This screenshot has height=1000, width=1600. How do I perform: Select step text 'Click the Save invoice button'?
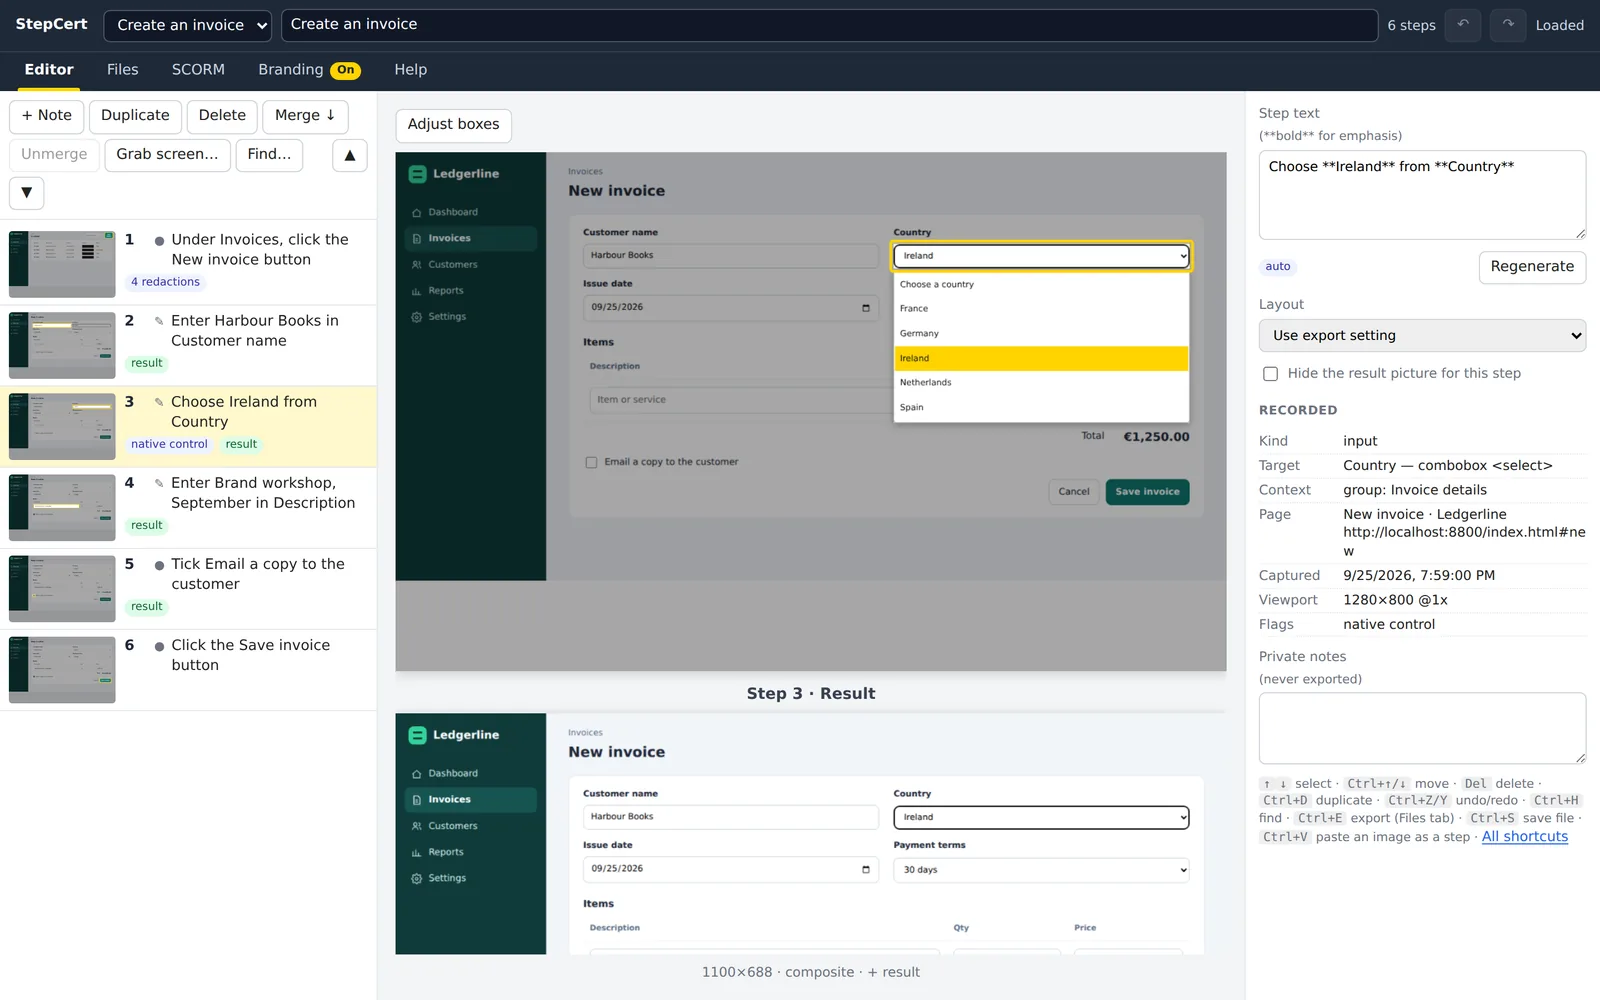(x=250, y=655)
